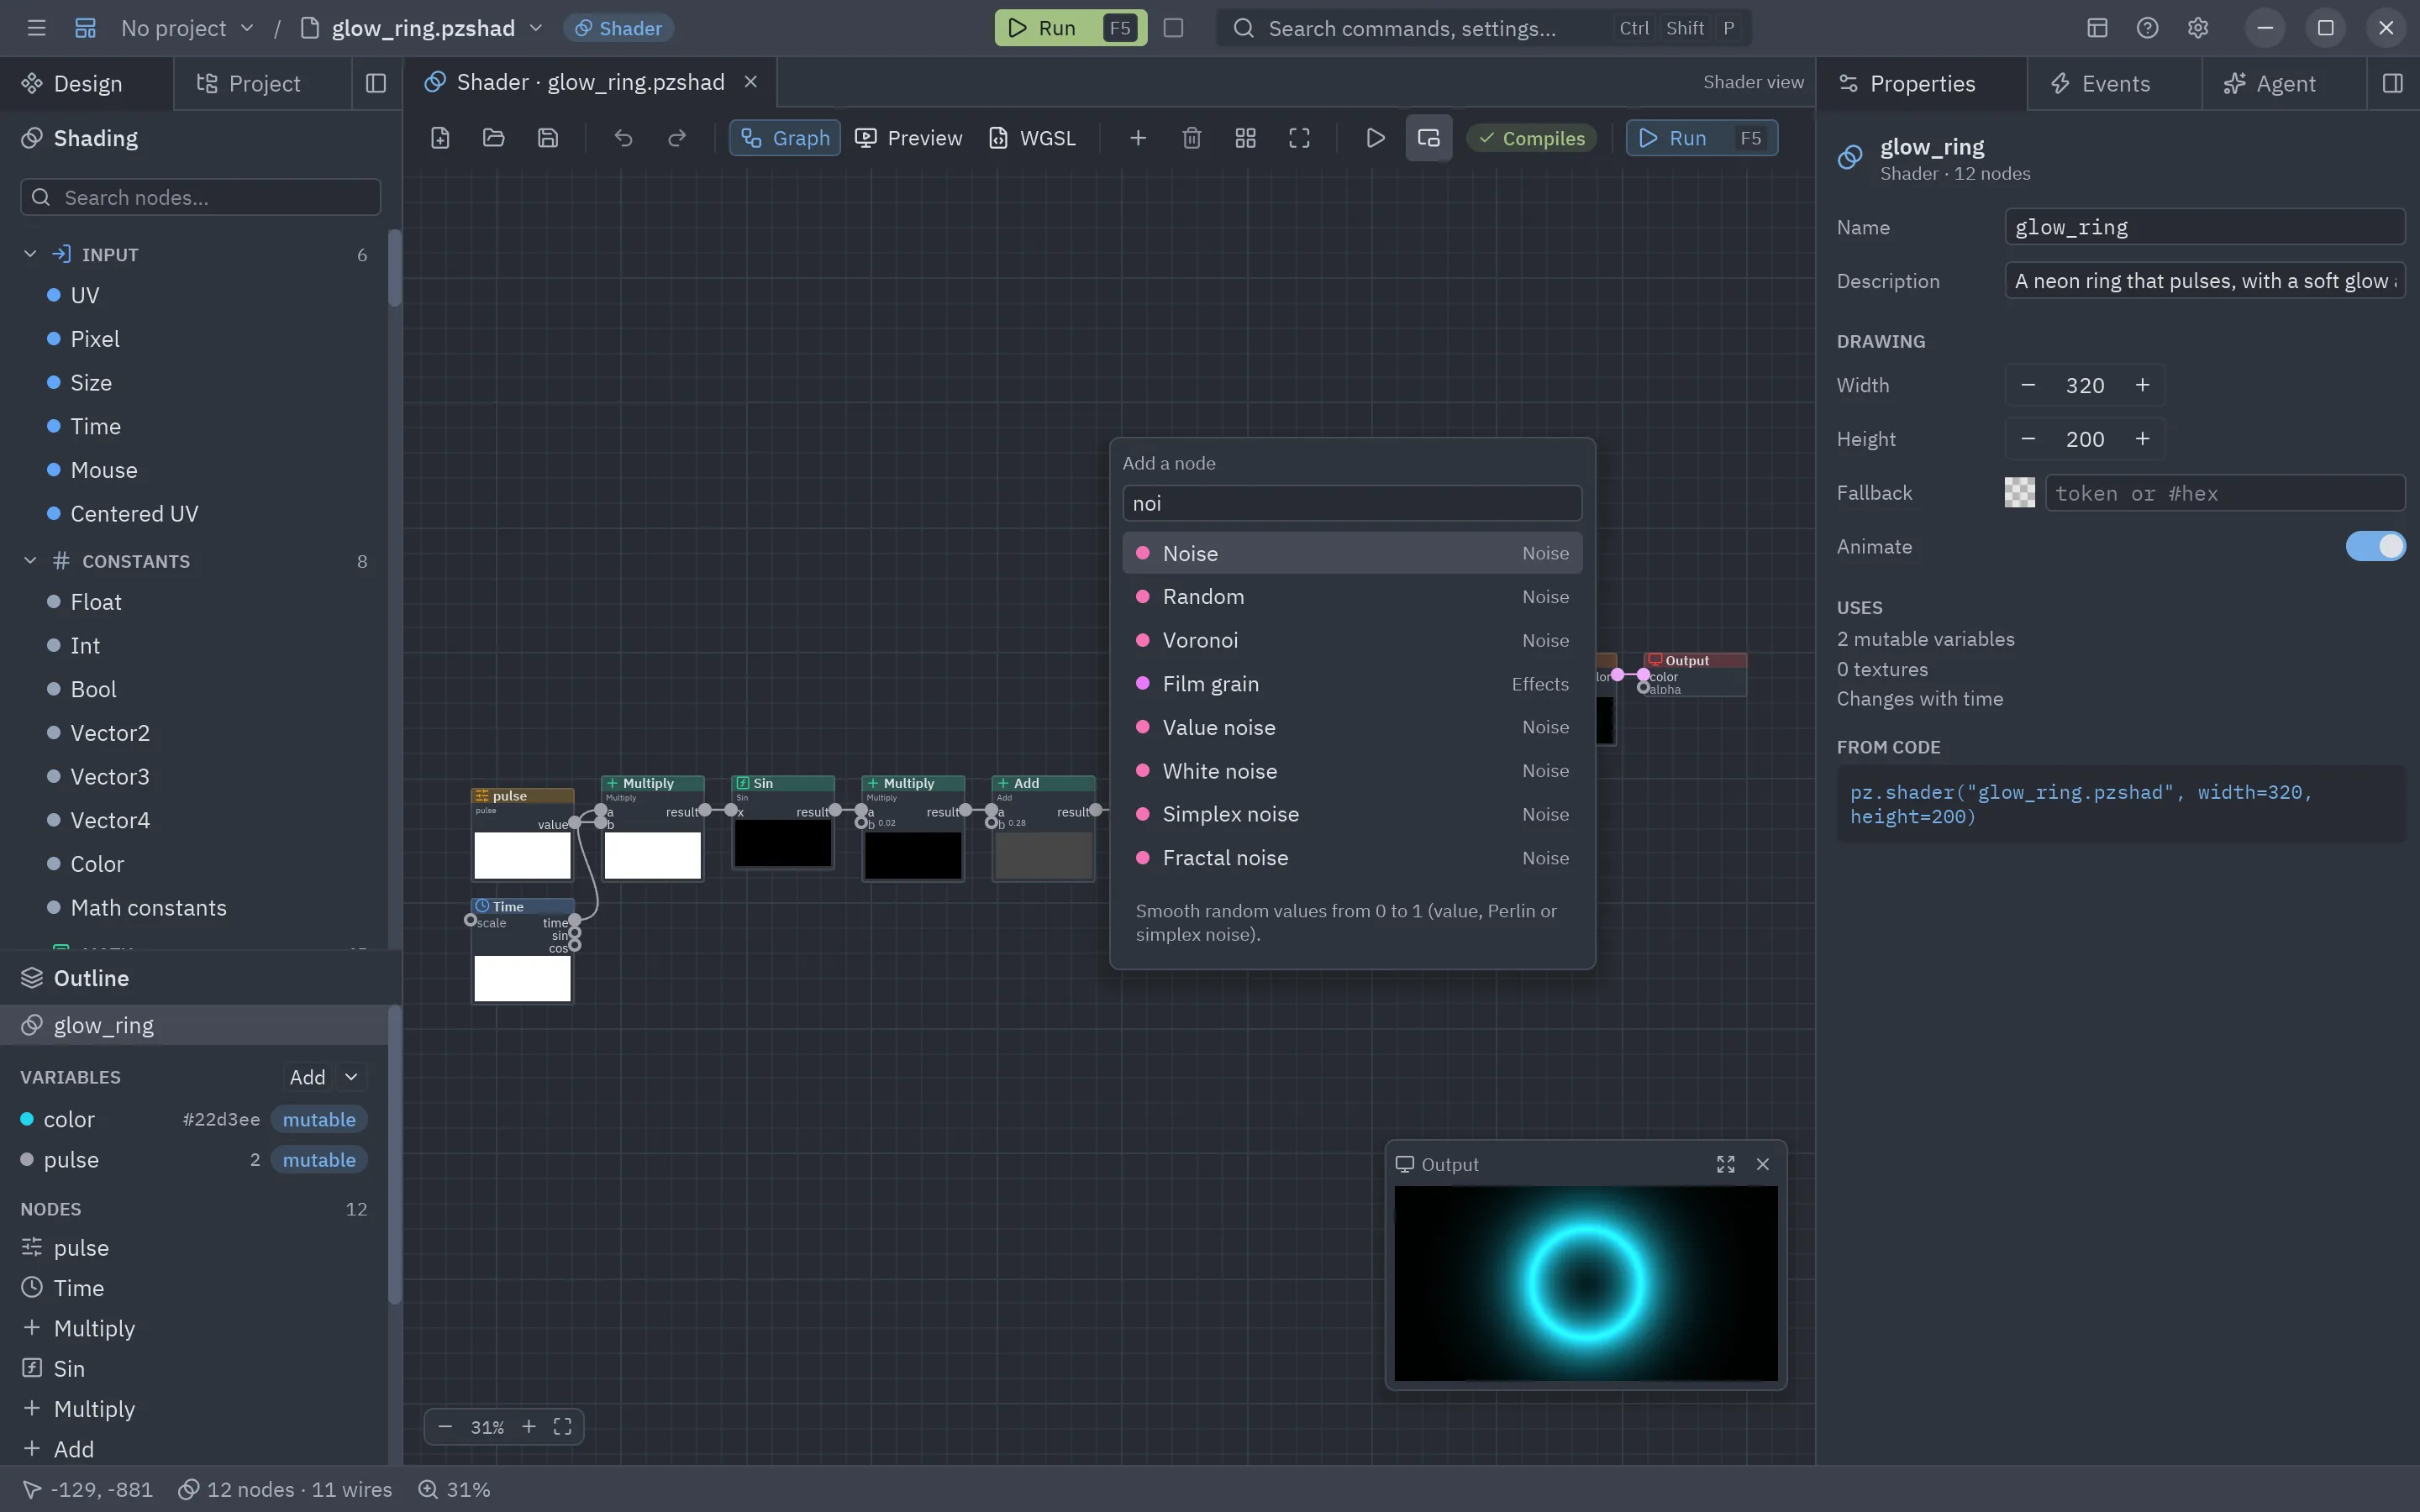Redo the last graph change
2420x1512 pixels.
pyautogui.click(x=677, y=138)
